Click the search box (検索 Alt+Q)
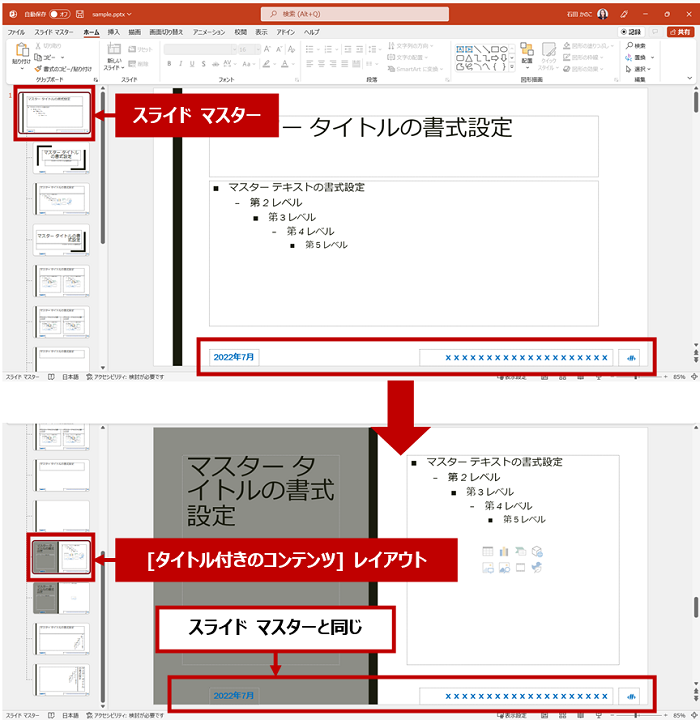 [x=350, y=15]
